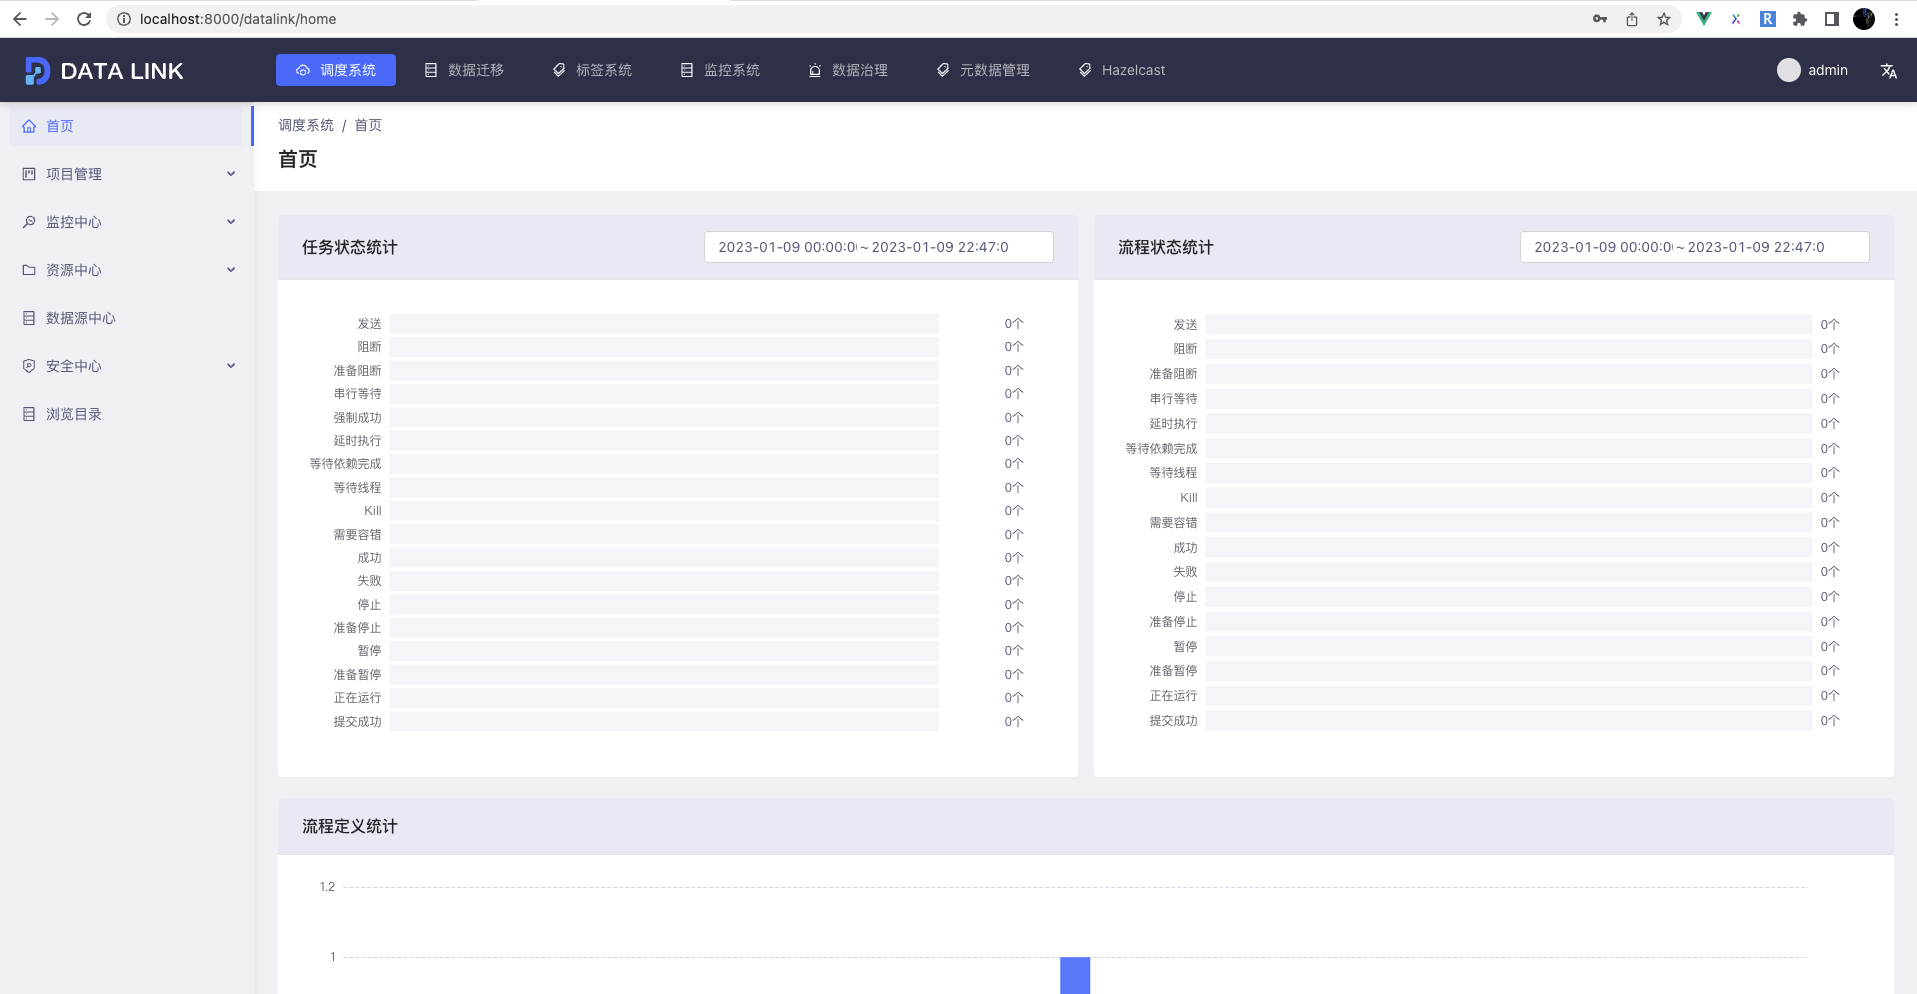Click the 首页 home icon in sidebar
This screenshot has height=994, width=1917.
point(29,126)
